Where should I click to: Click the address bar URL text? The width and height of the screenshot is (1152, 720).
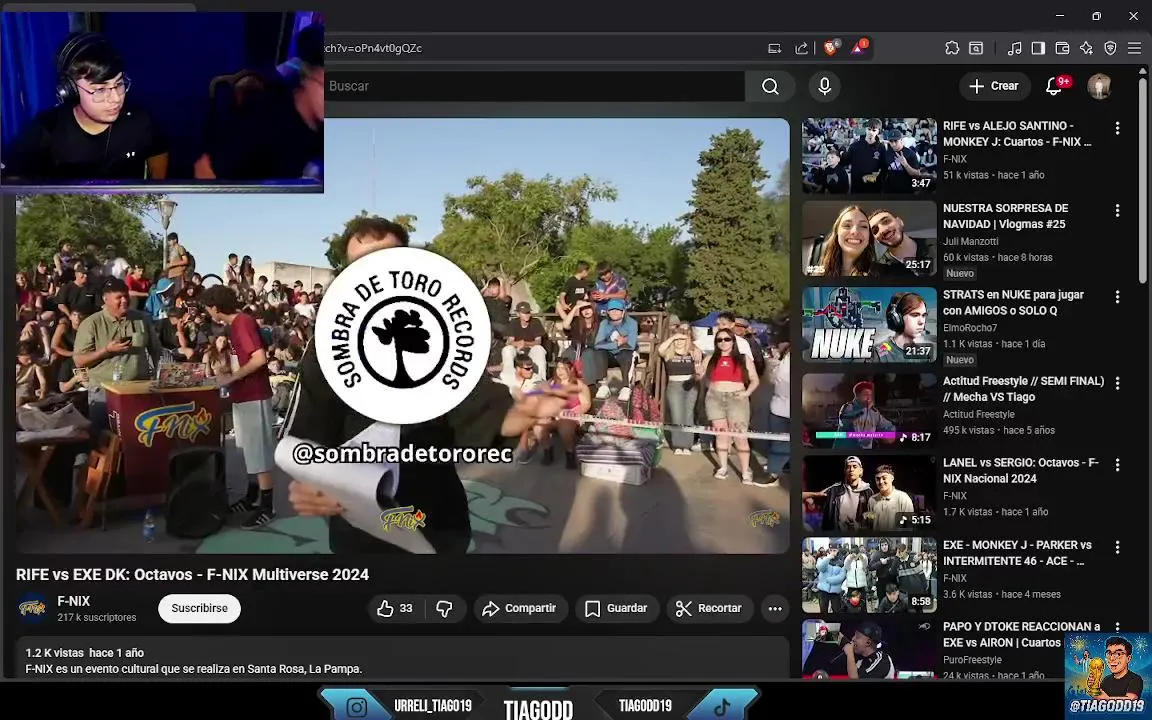(x=373, y=48)
